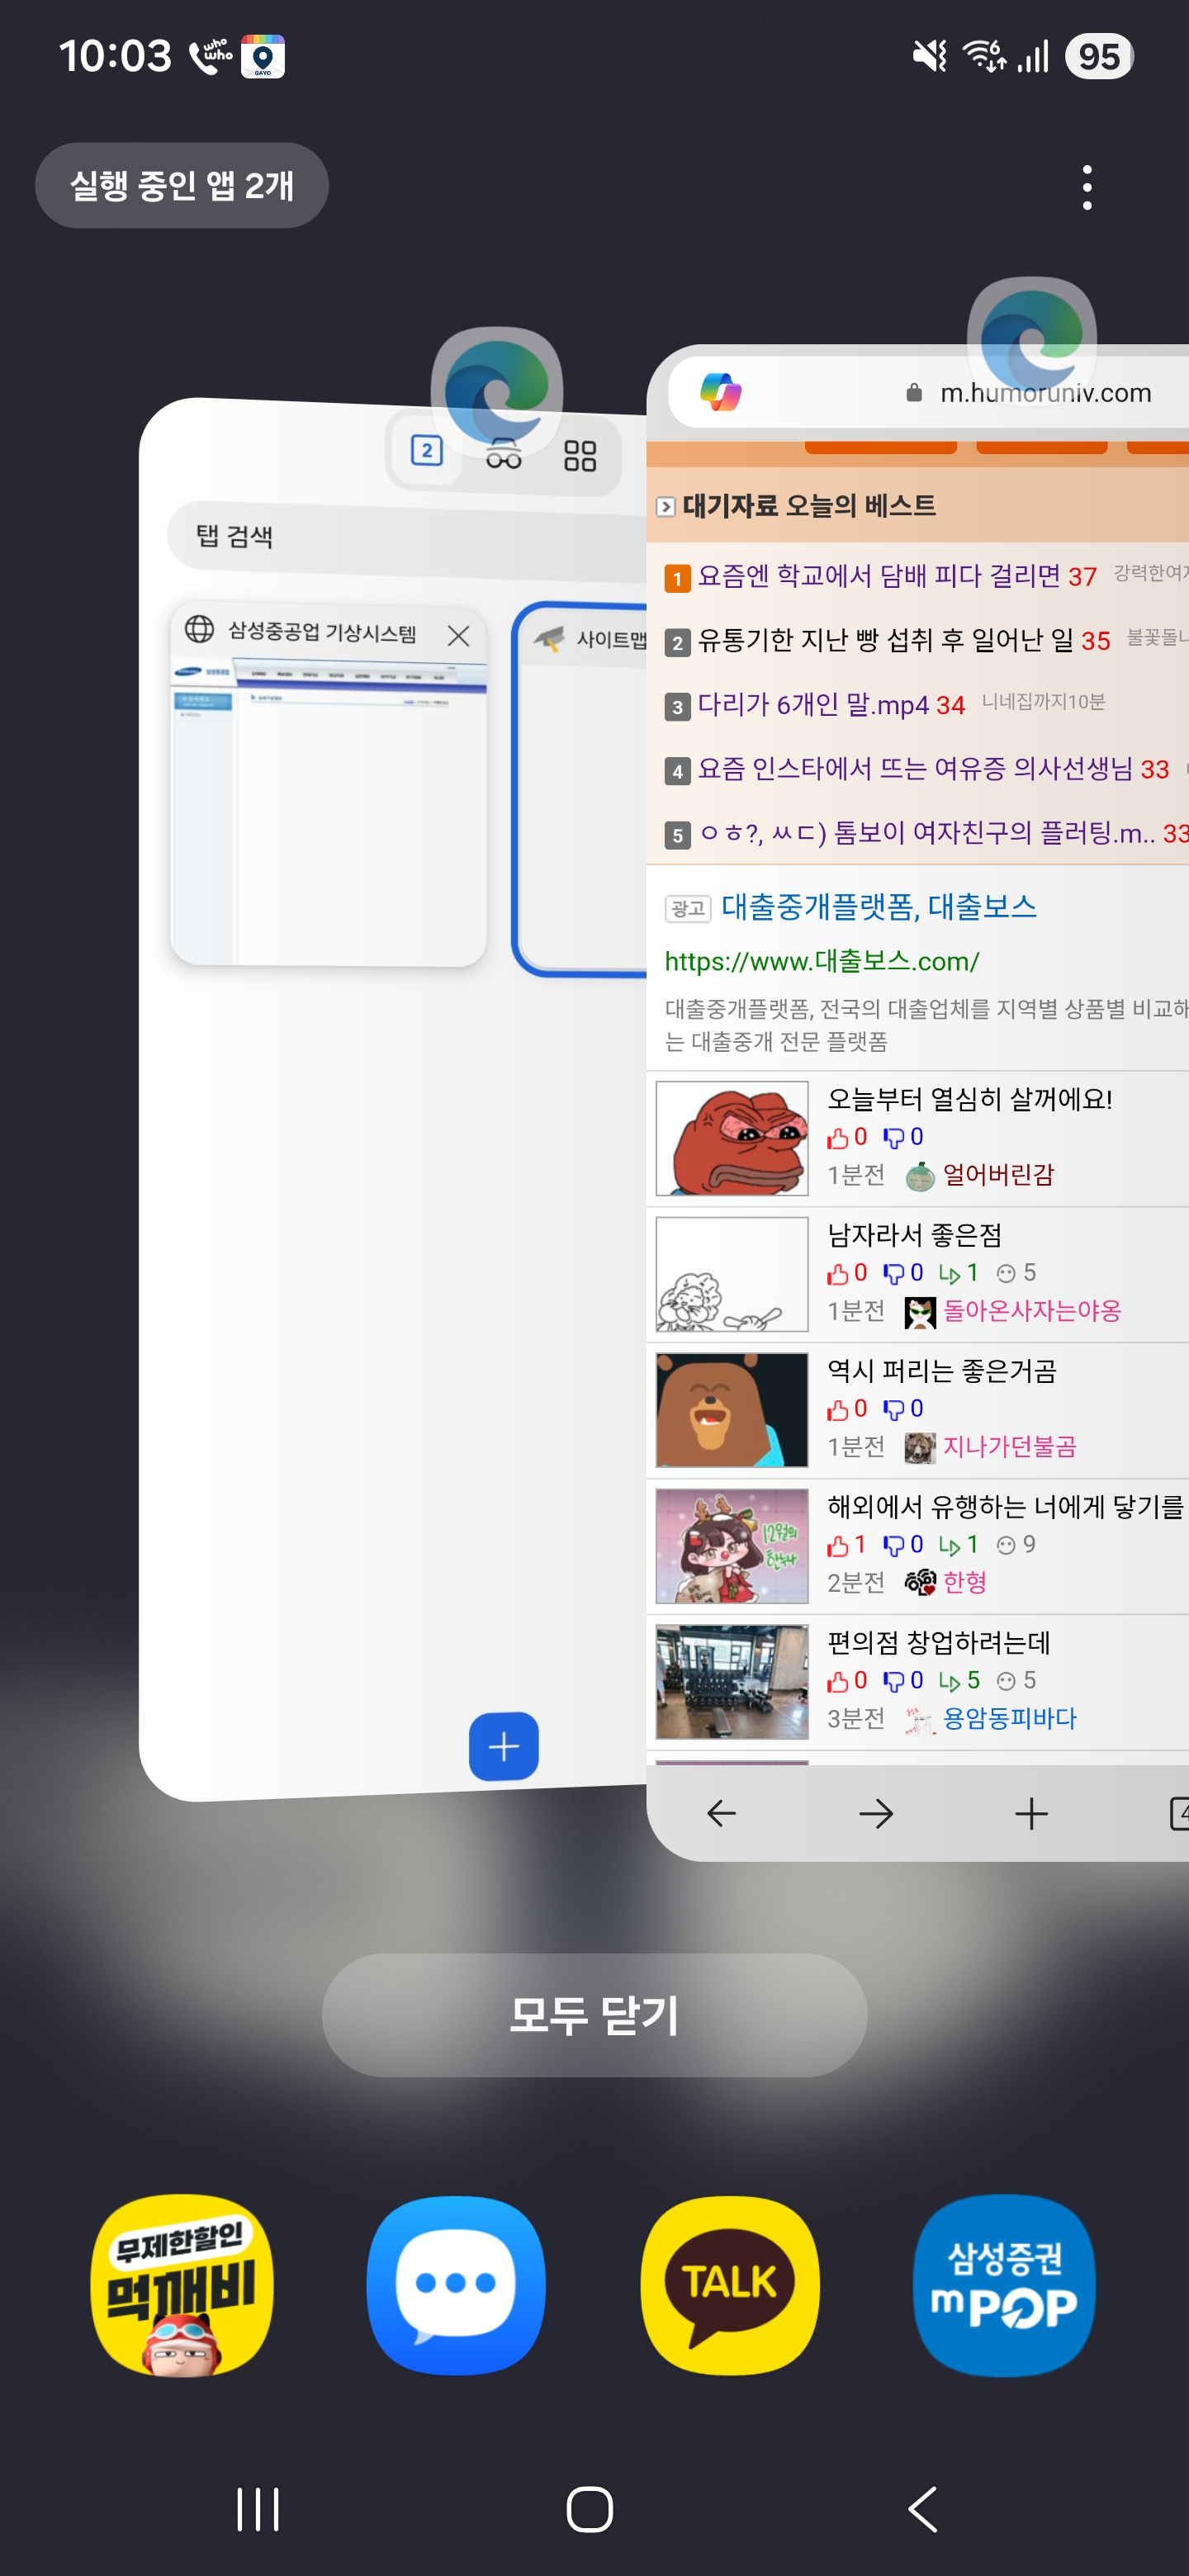Image resolution: width=1189 pixels, height=2576 pixels.
Task: Tap gym photo thumbnail of 편의점 창업 post
Action: [x=732, y=1683]
